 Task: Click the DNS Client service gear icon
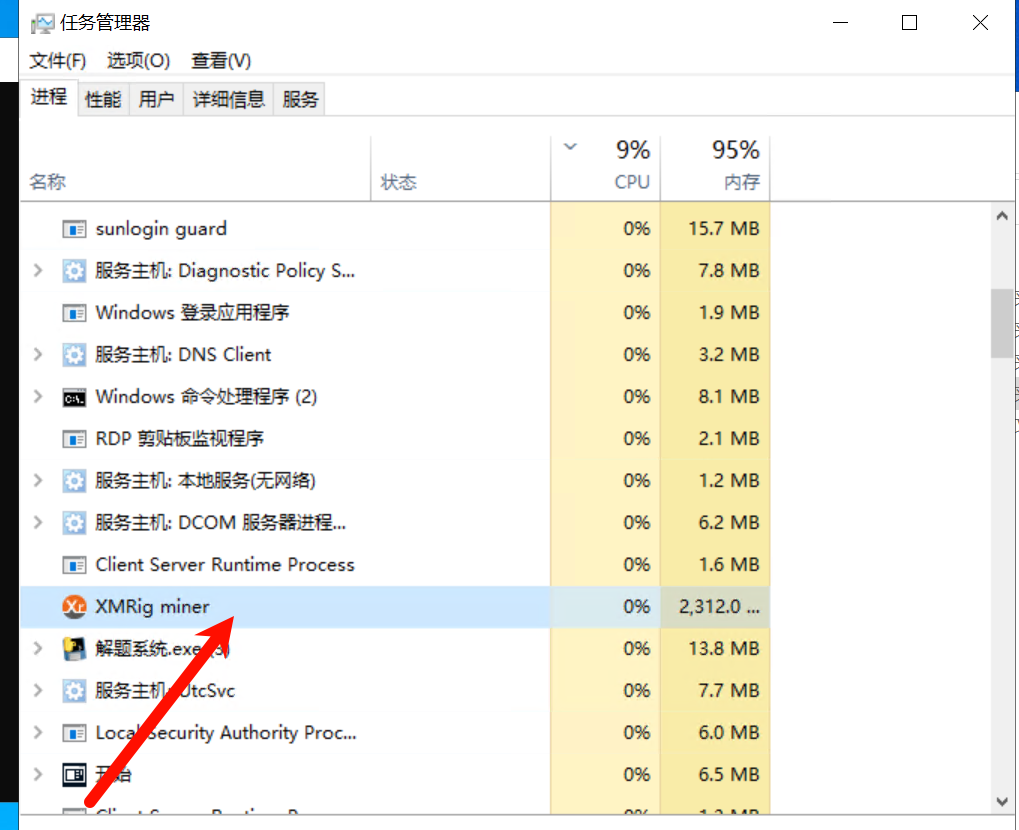point(74,355)
